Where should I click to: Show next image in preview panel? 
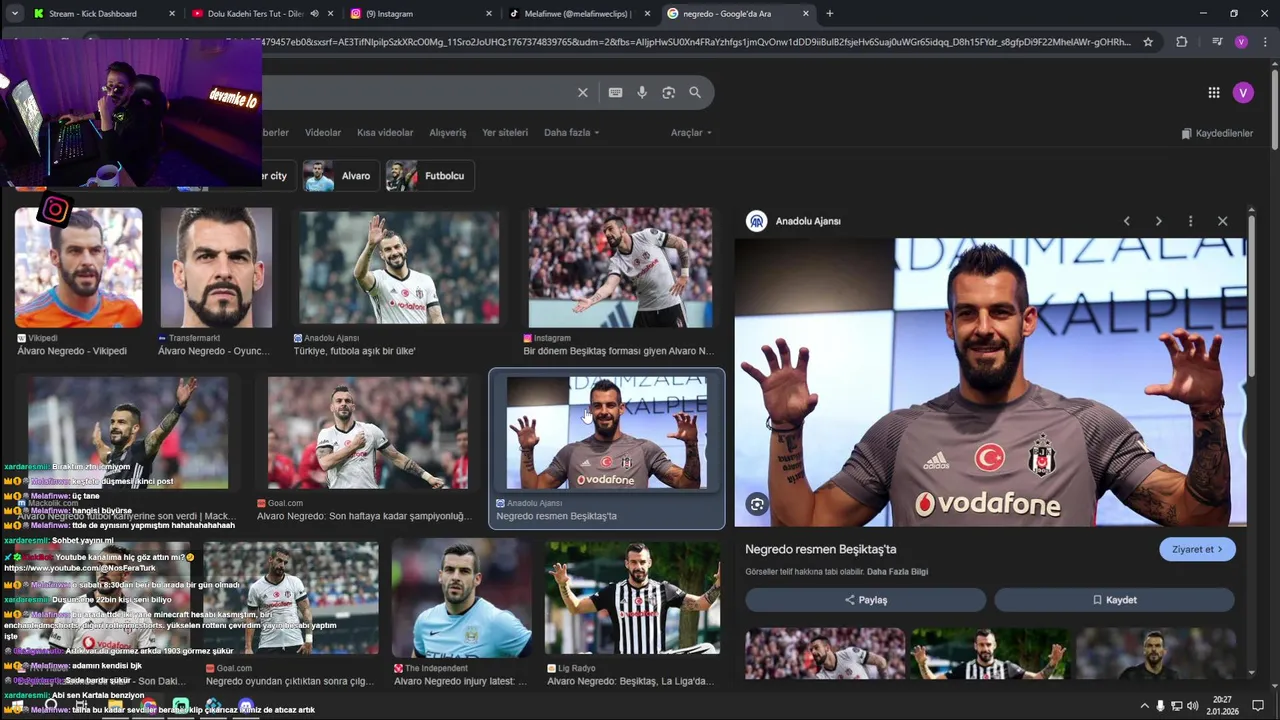[x=1158, y=221]
